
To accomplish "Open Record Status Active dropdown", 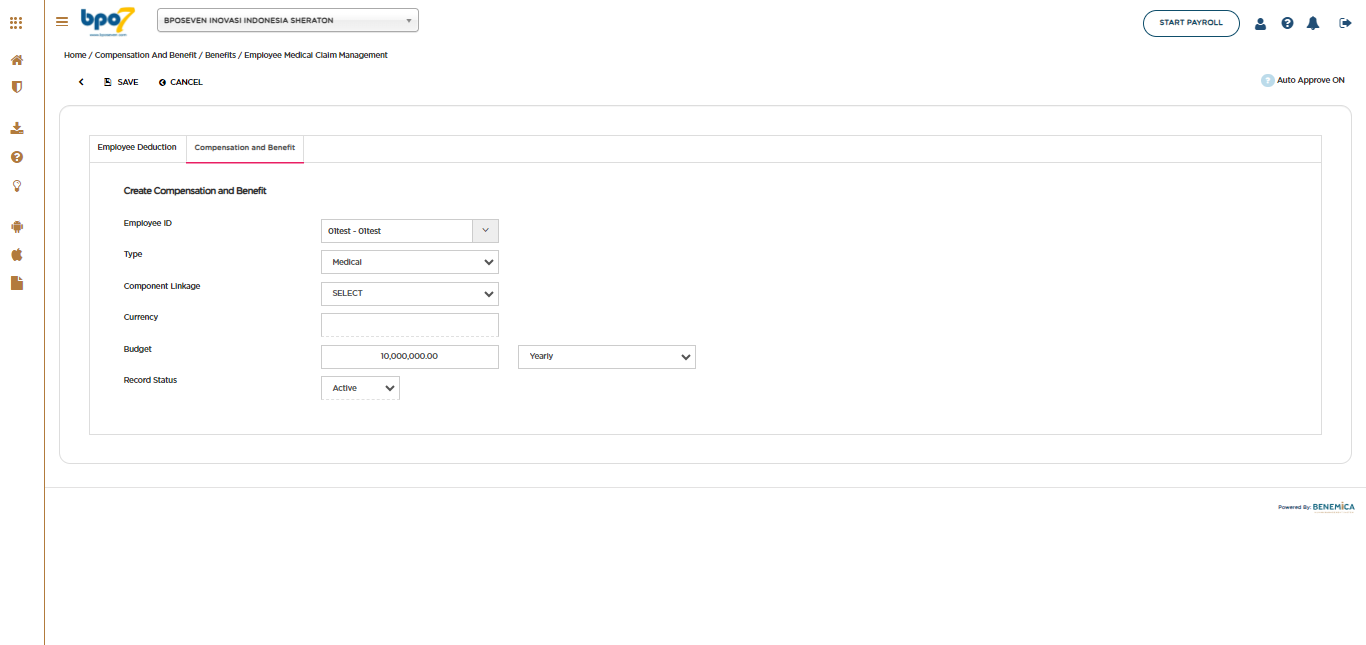I will click(360, 388).
